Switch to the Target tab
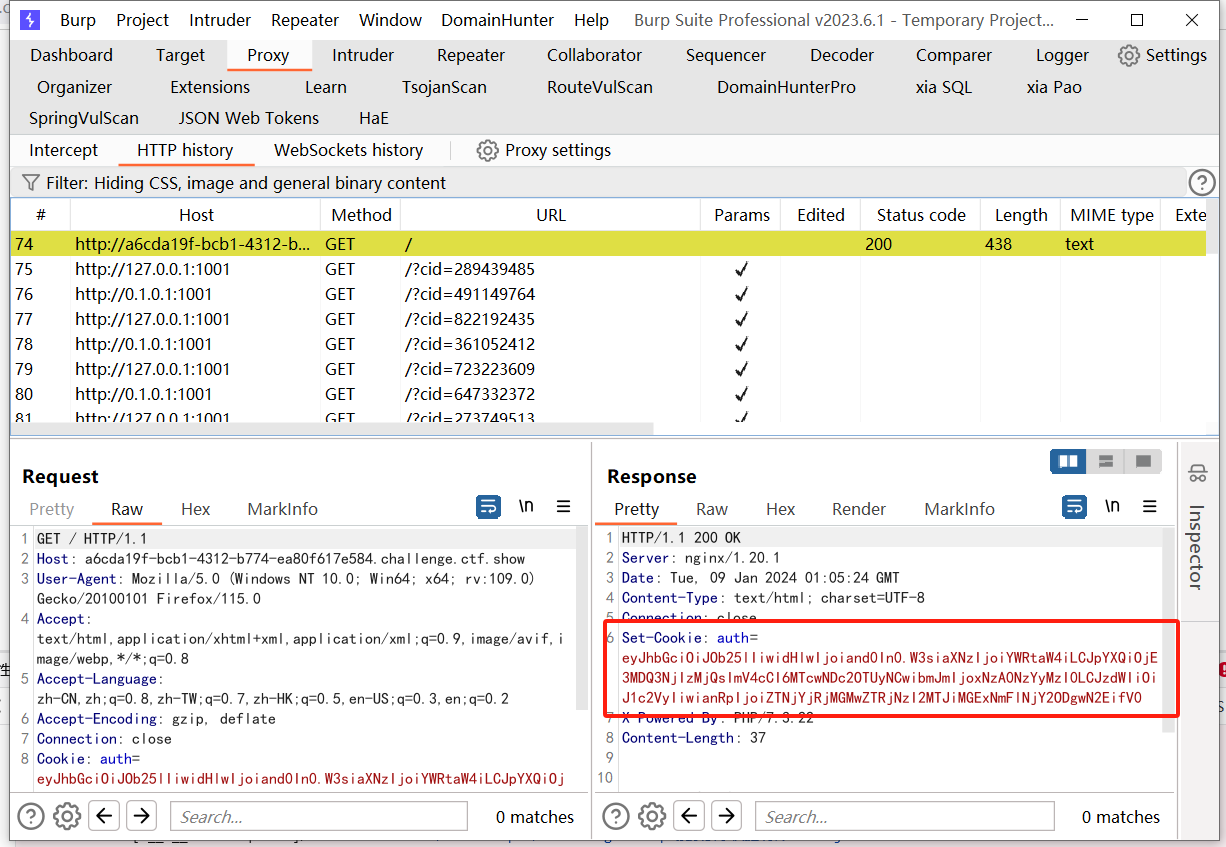 [181, 55]
